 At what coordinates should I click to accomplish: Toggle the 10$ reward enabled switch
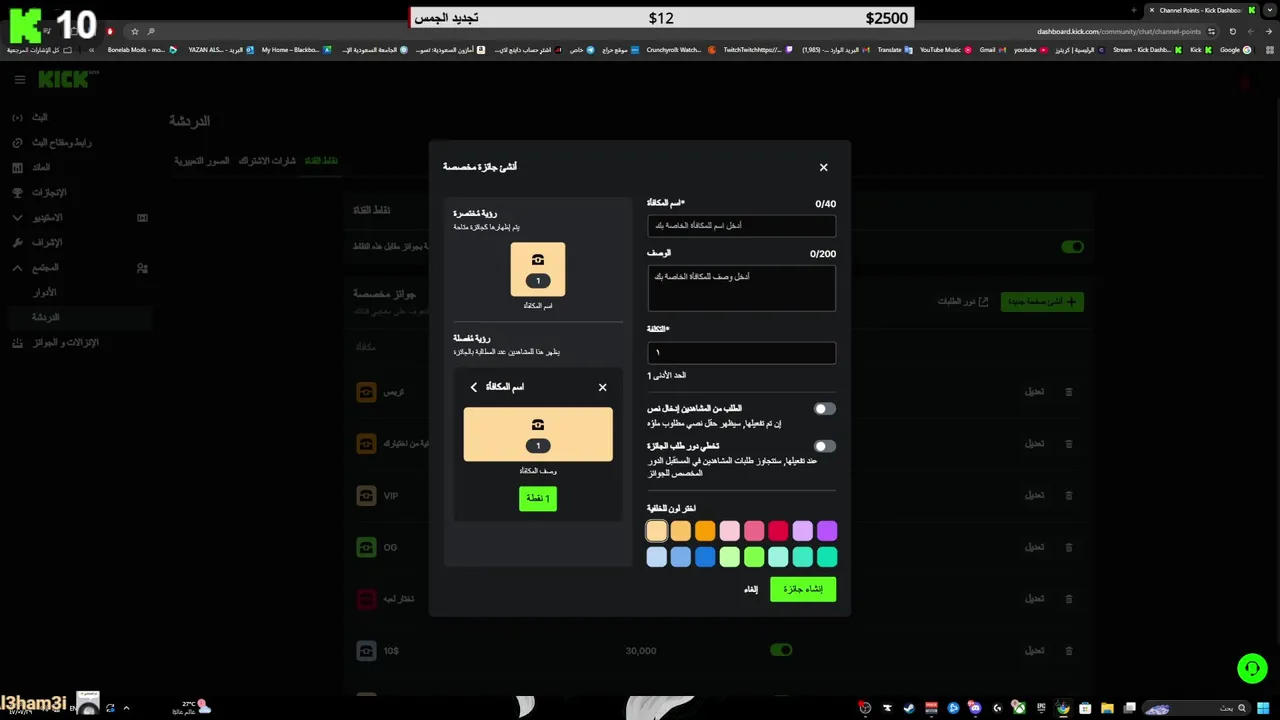pos(781,650)
